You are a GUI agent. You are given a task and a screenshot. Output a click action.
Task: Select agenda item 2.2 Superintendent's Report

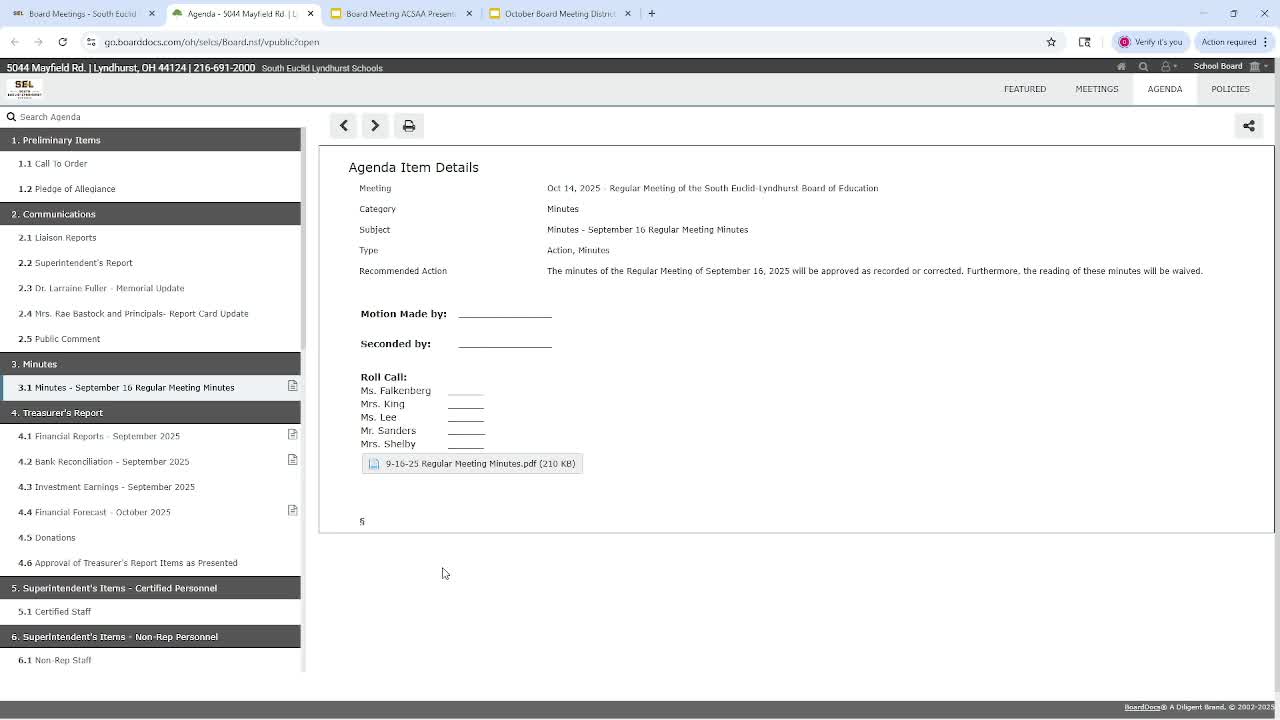[x=150, y=263]
